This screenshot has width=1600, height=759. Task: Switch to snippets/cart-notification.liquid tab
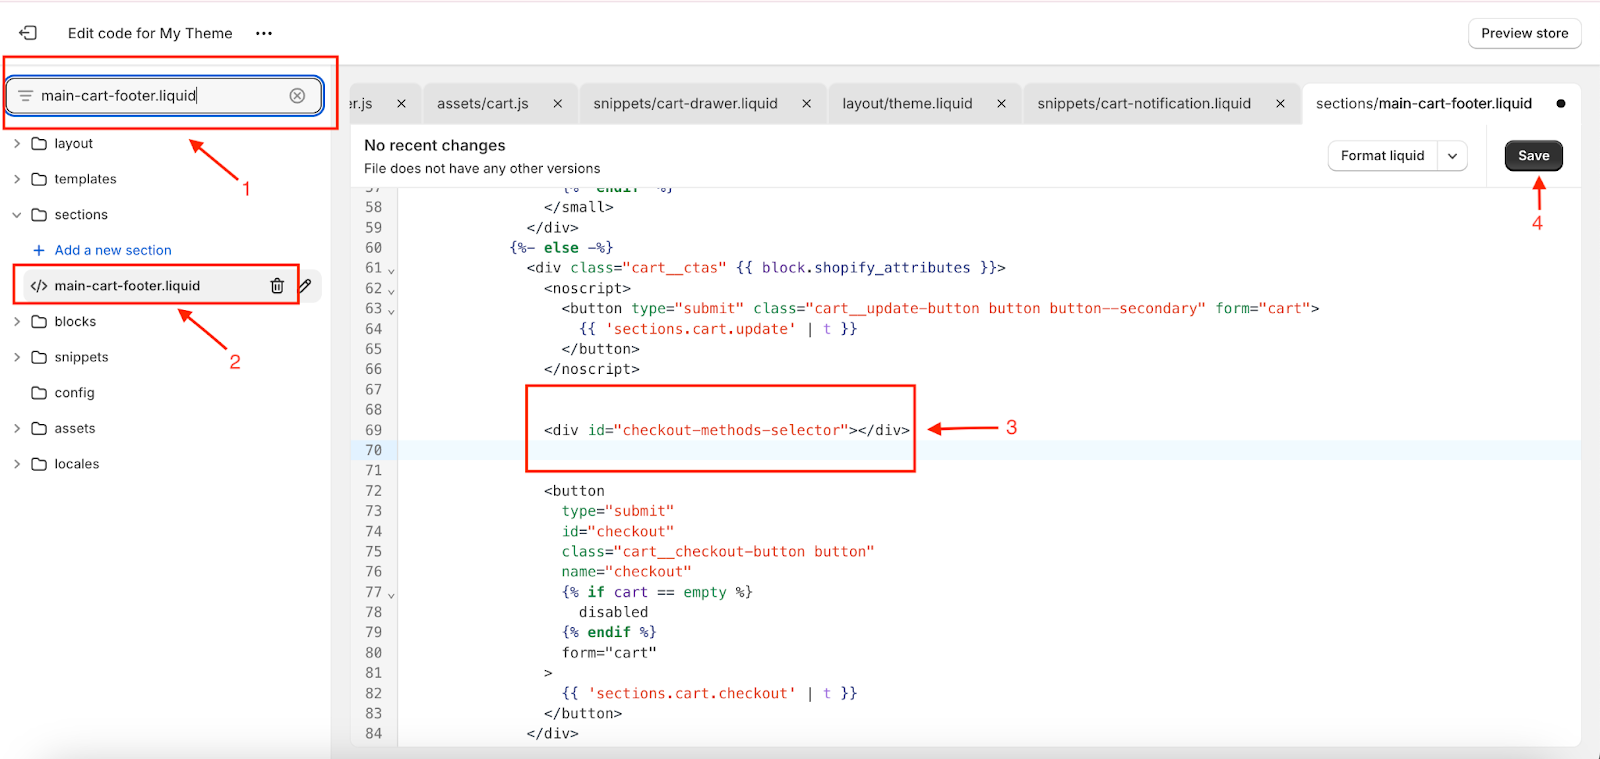[x=1144, y=103]
